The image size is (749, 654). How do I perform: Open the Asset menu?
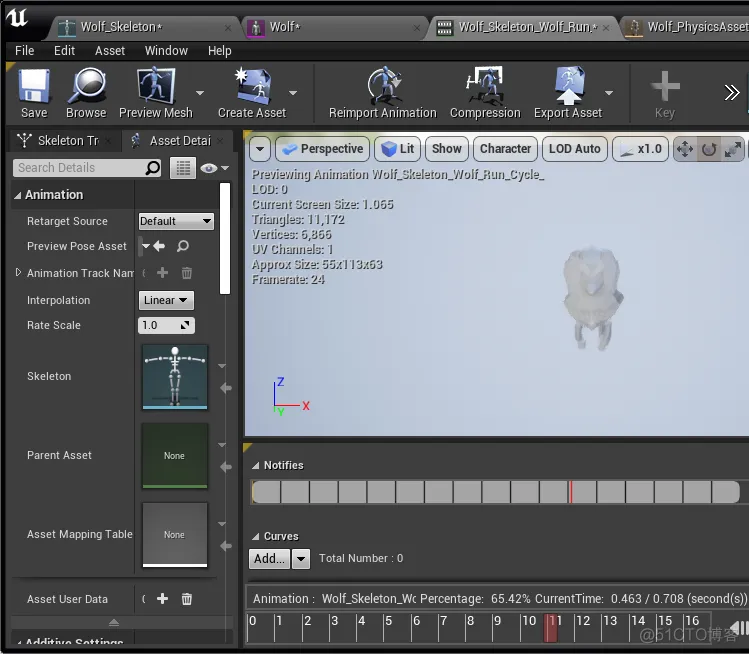click(x=110, y=51)
